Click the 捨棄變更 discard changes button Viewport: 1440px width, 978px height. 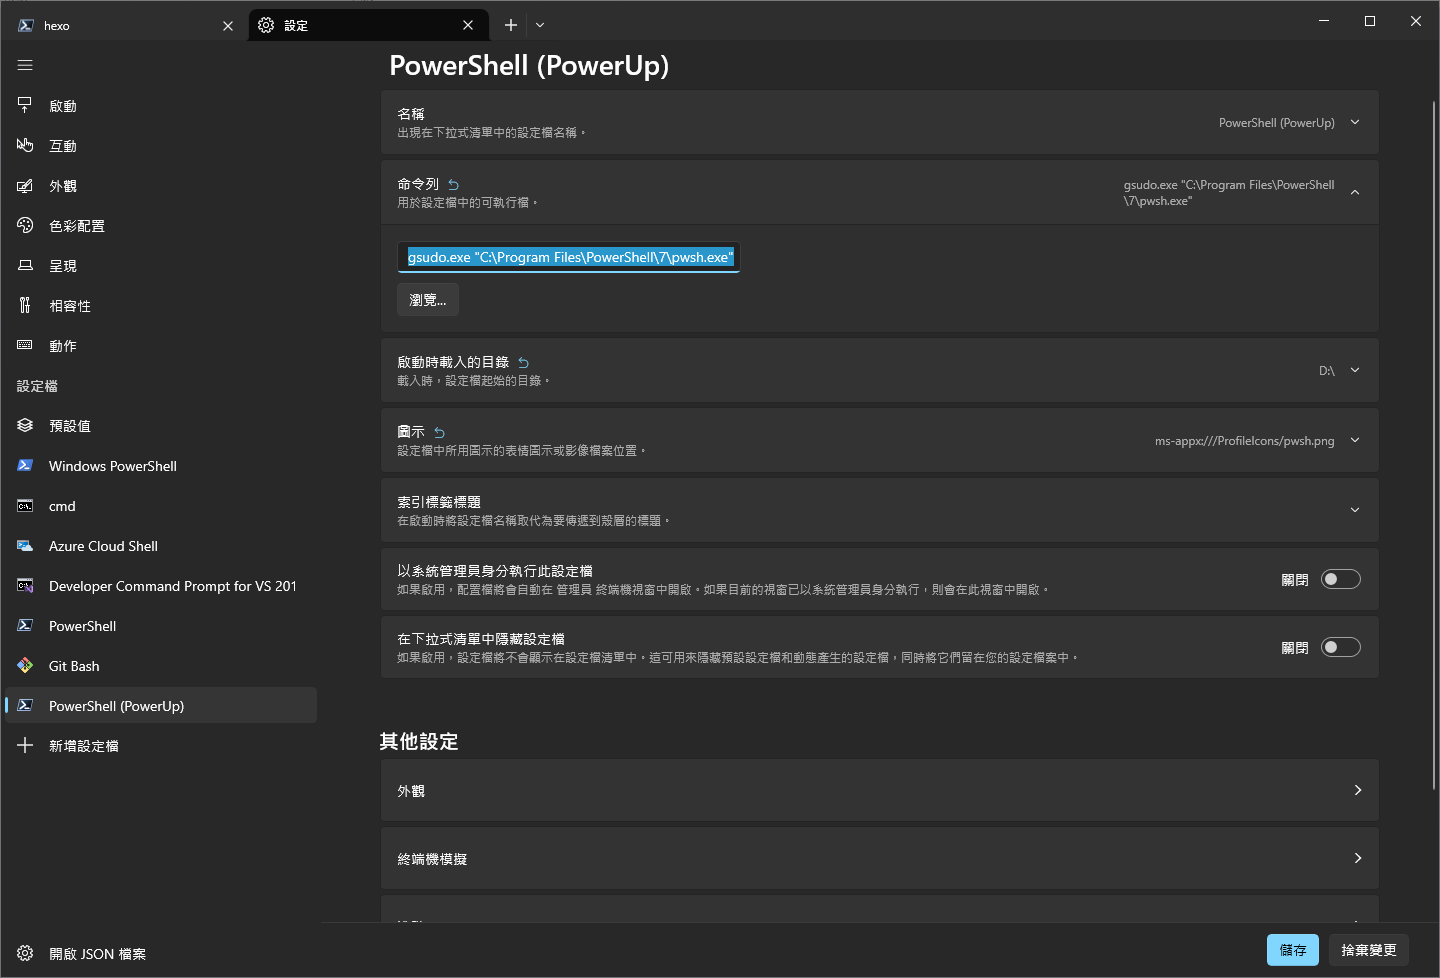1369,950
